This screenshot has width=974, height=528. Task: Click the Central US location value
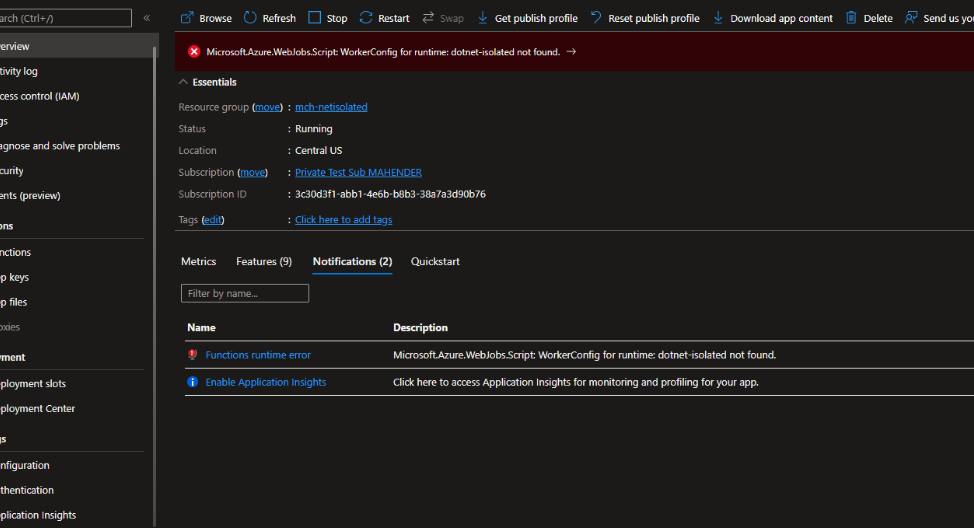pos(319,150)
